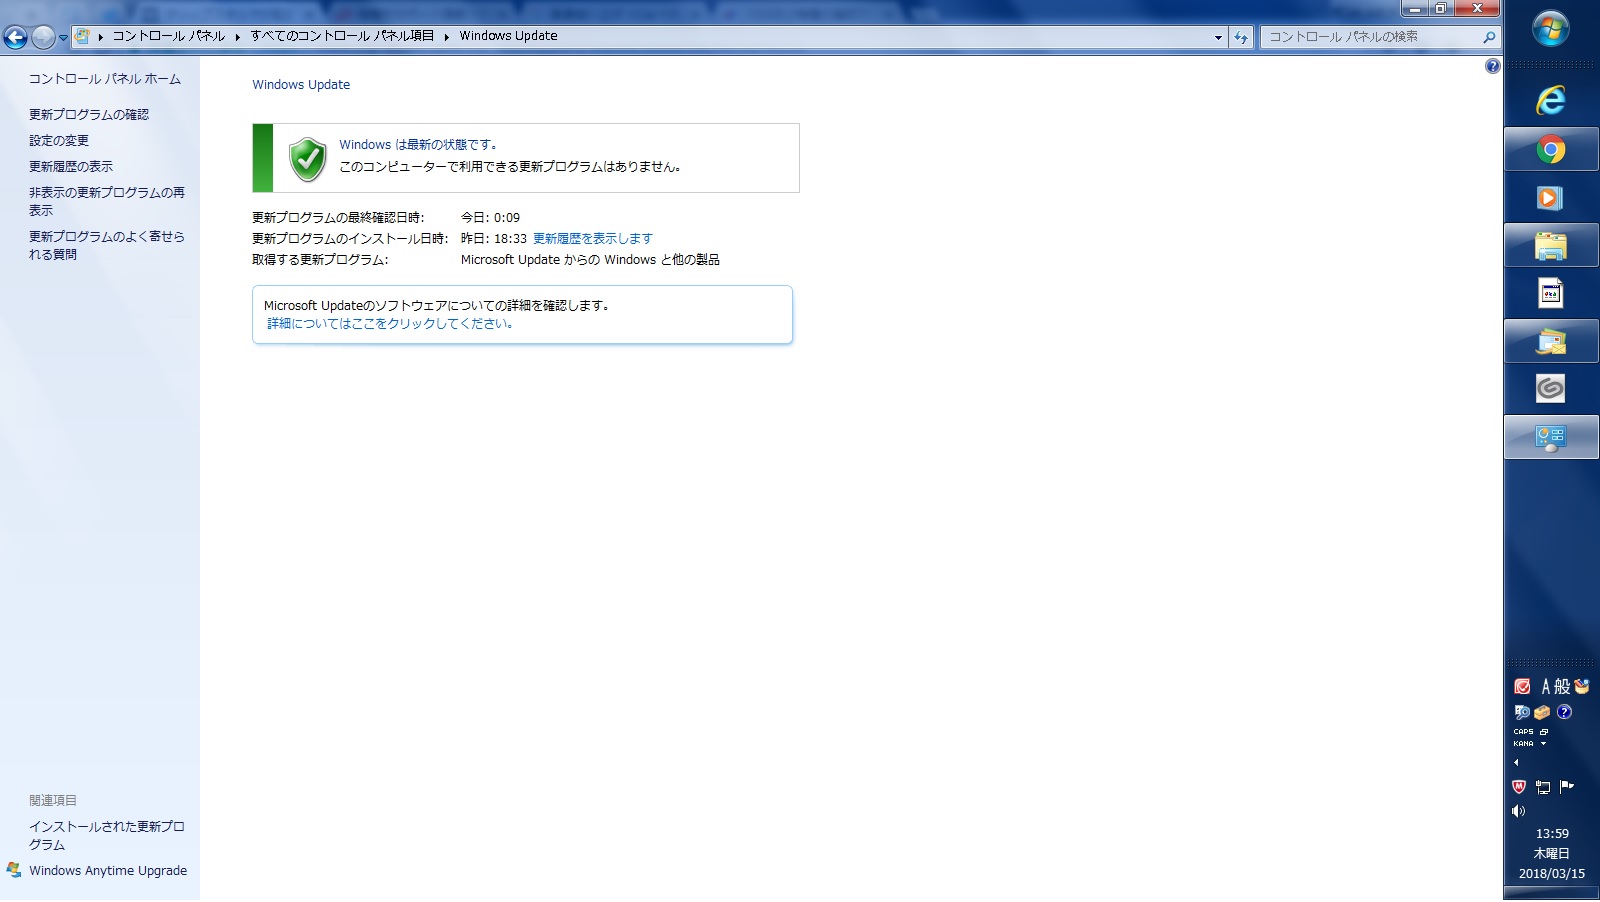
Task: Click Microsoft Update からの Windows と他の製品 text
Action: click(x=590, y=260)
